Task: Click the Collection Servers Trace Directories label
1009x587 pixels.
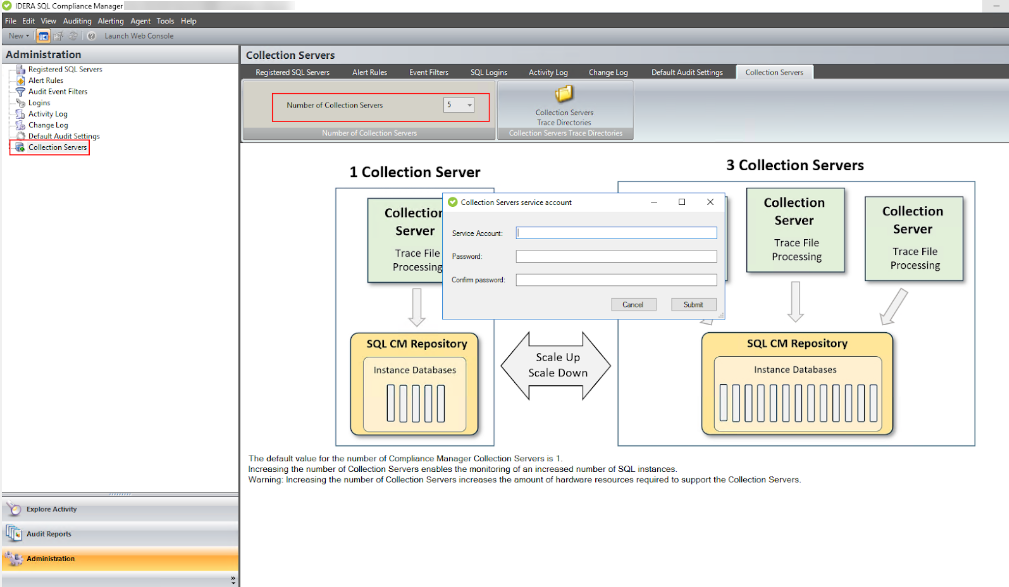Action: [564, 117]
